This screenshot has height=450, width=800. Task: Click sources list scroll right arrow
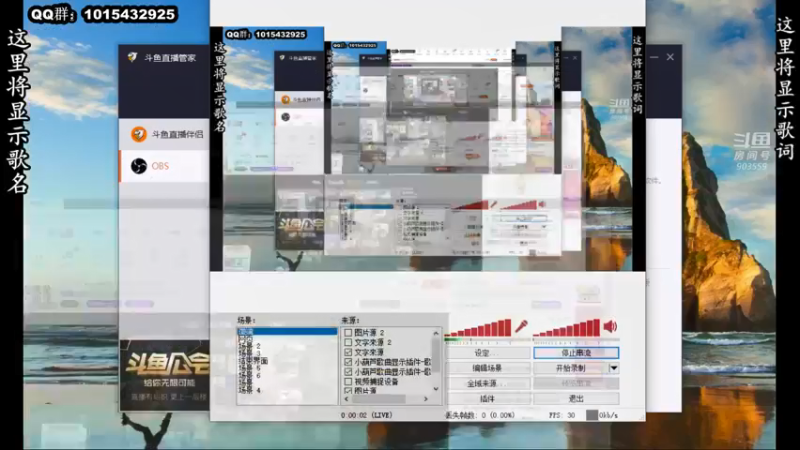(x=426, y=399)
